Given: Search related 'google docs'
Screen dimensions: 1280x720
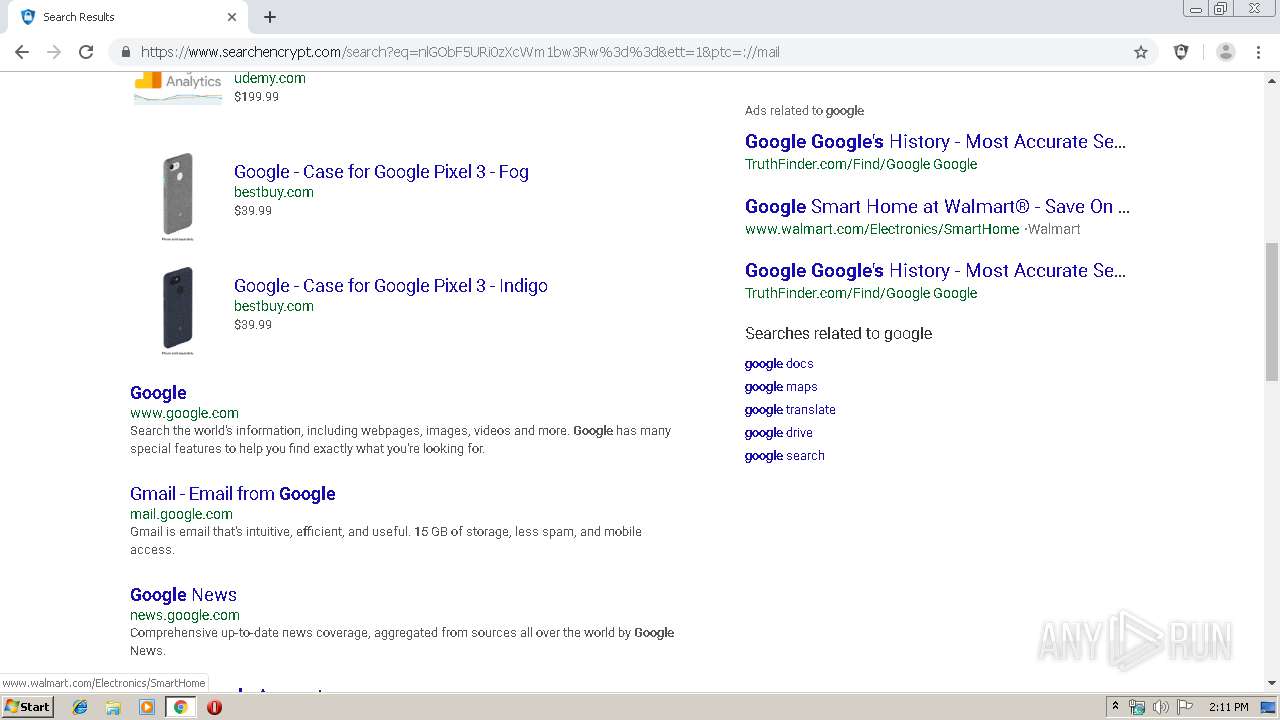Looking at the screenshot, I should [x=779, y=364].
